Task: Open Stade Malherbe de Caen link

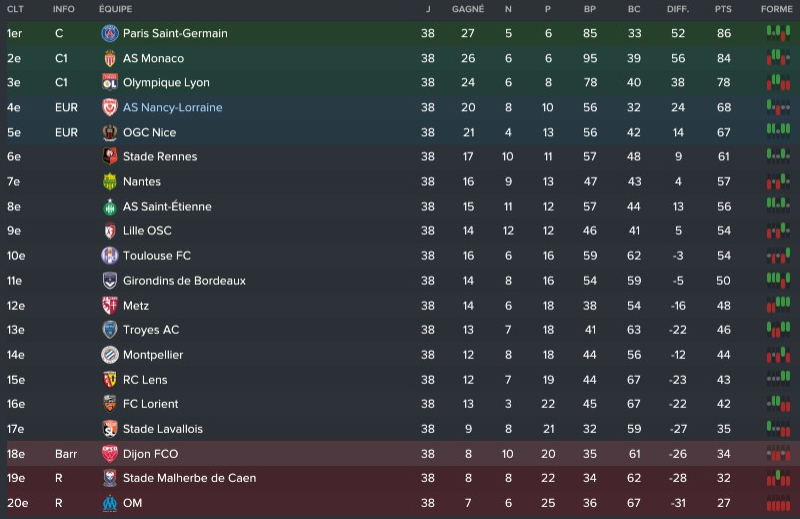Action: [189, 478]
